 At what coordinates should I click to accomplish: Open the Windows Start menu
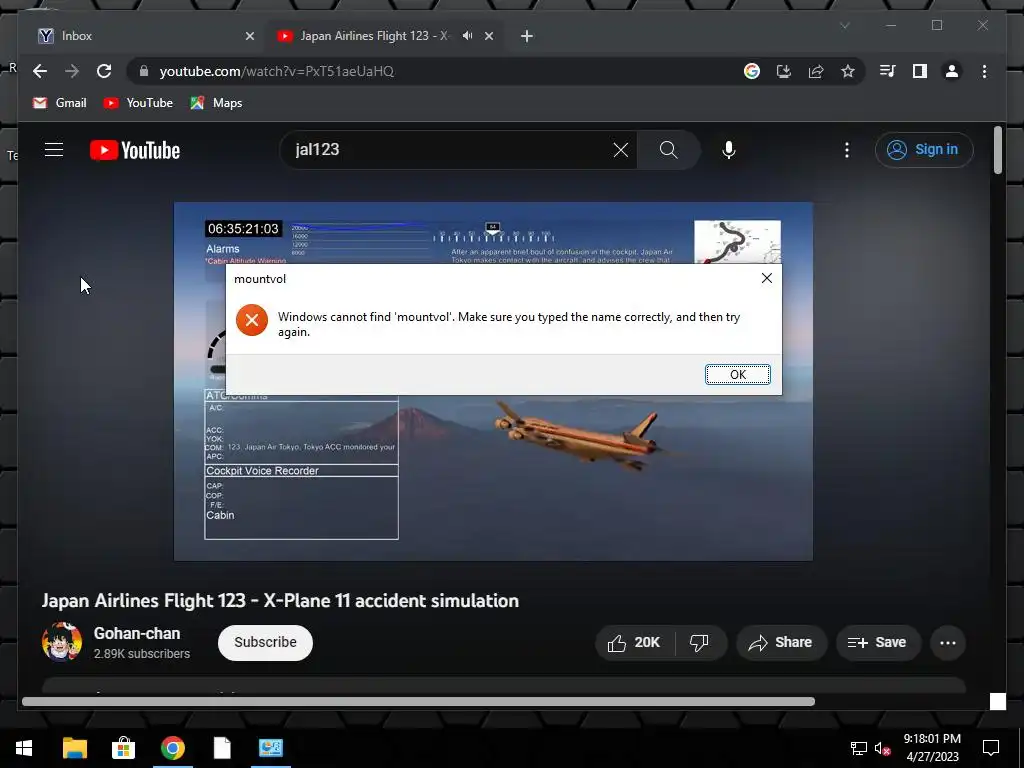click(24, 748)
